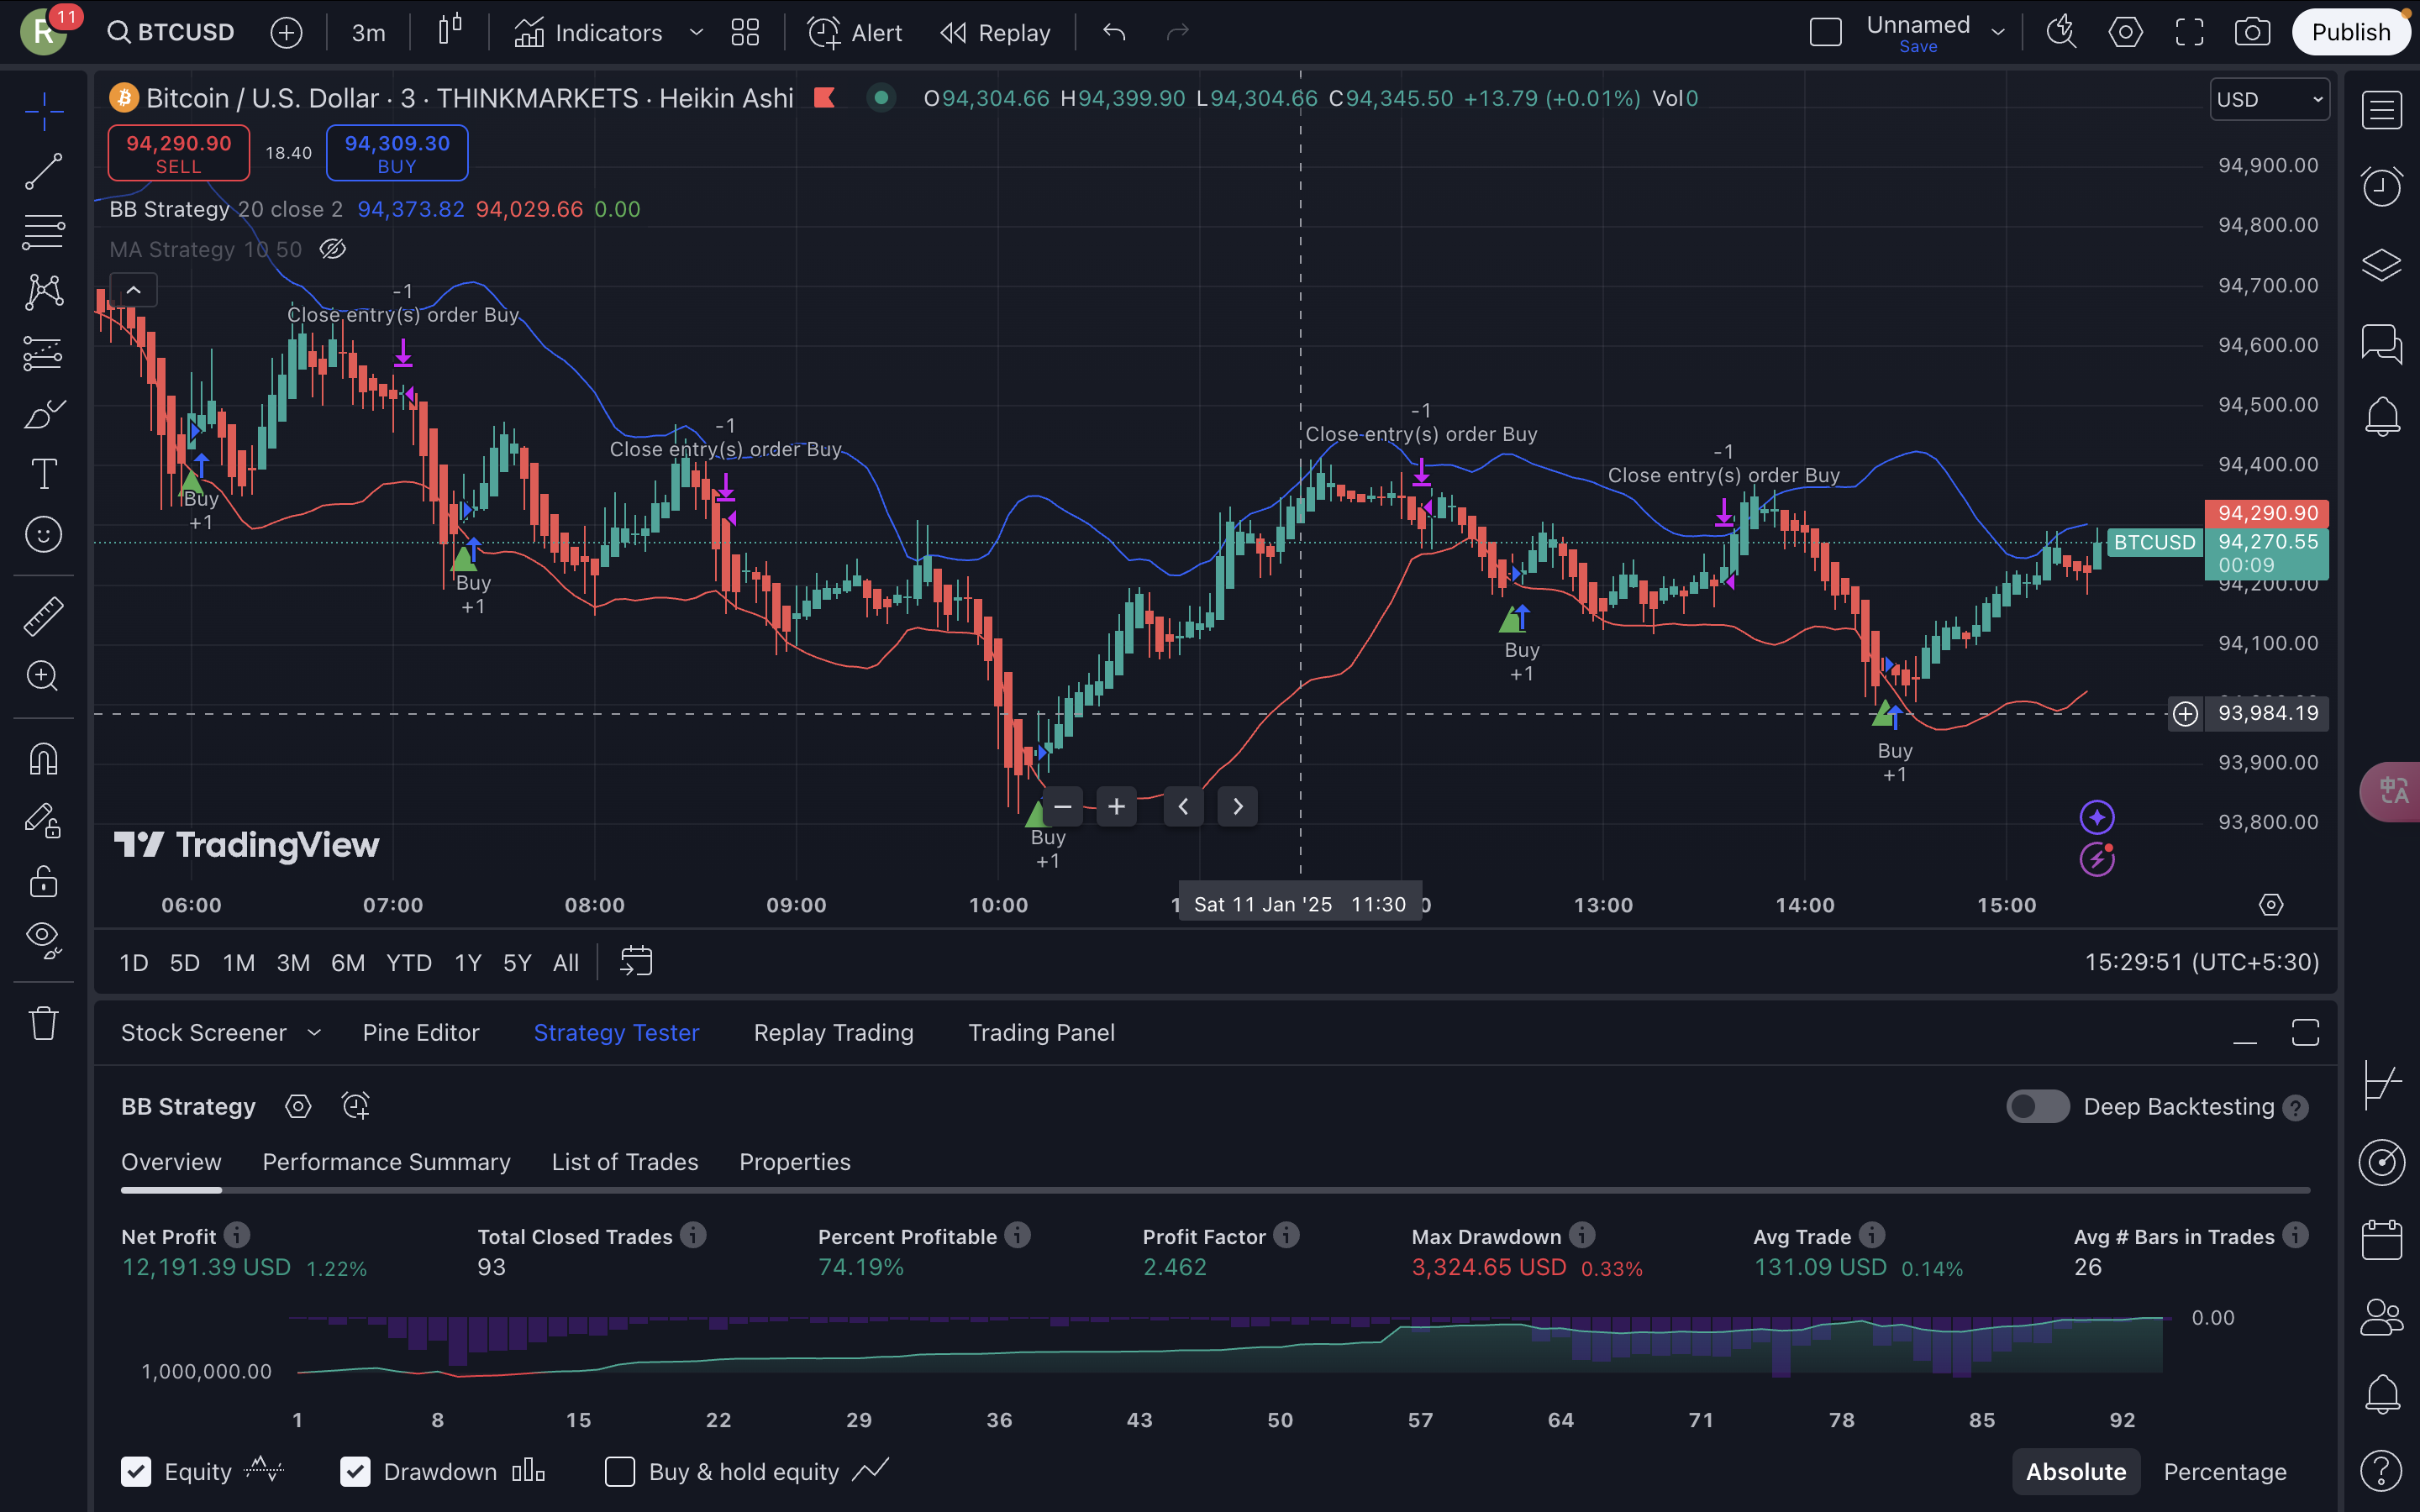Open the layout setup grid icon
2420x1512 pixels.
(x=745, y=32)
